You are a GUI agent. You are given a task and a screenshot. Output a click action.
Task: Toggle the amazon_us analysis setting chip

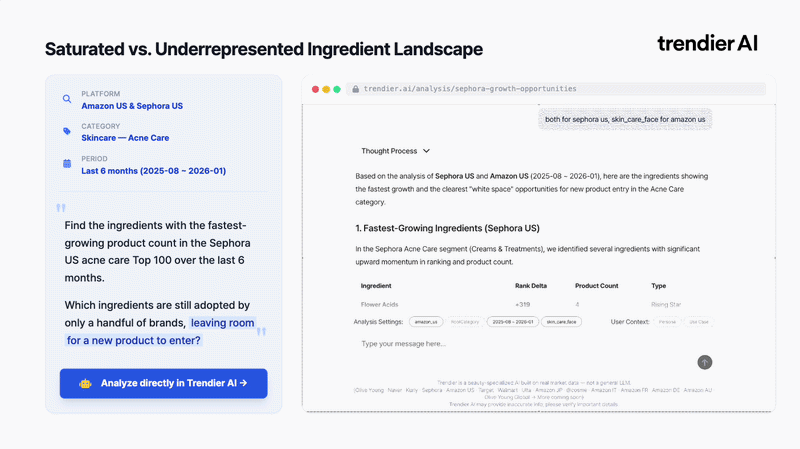point(426,322)
